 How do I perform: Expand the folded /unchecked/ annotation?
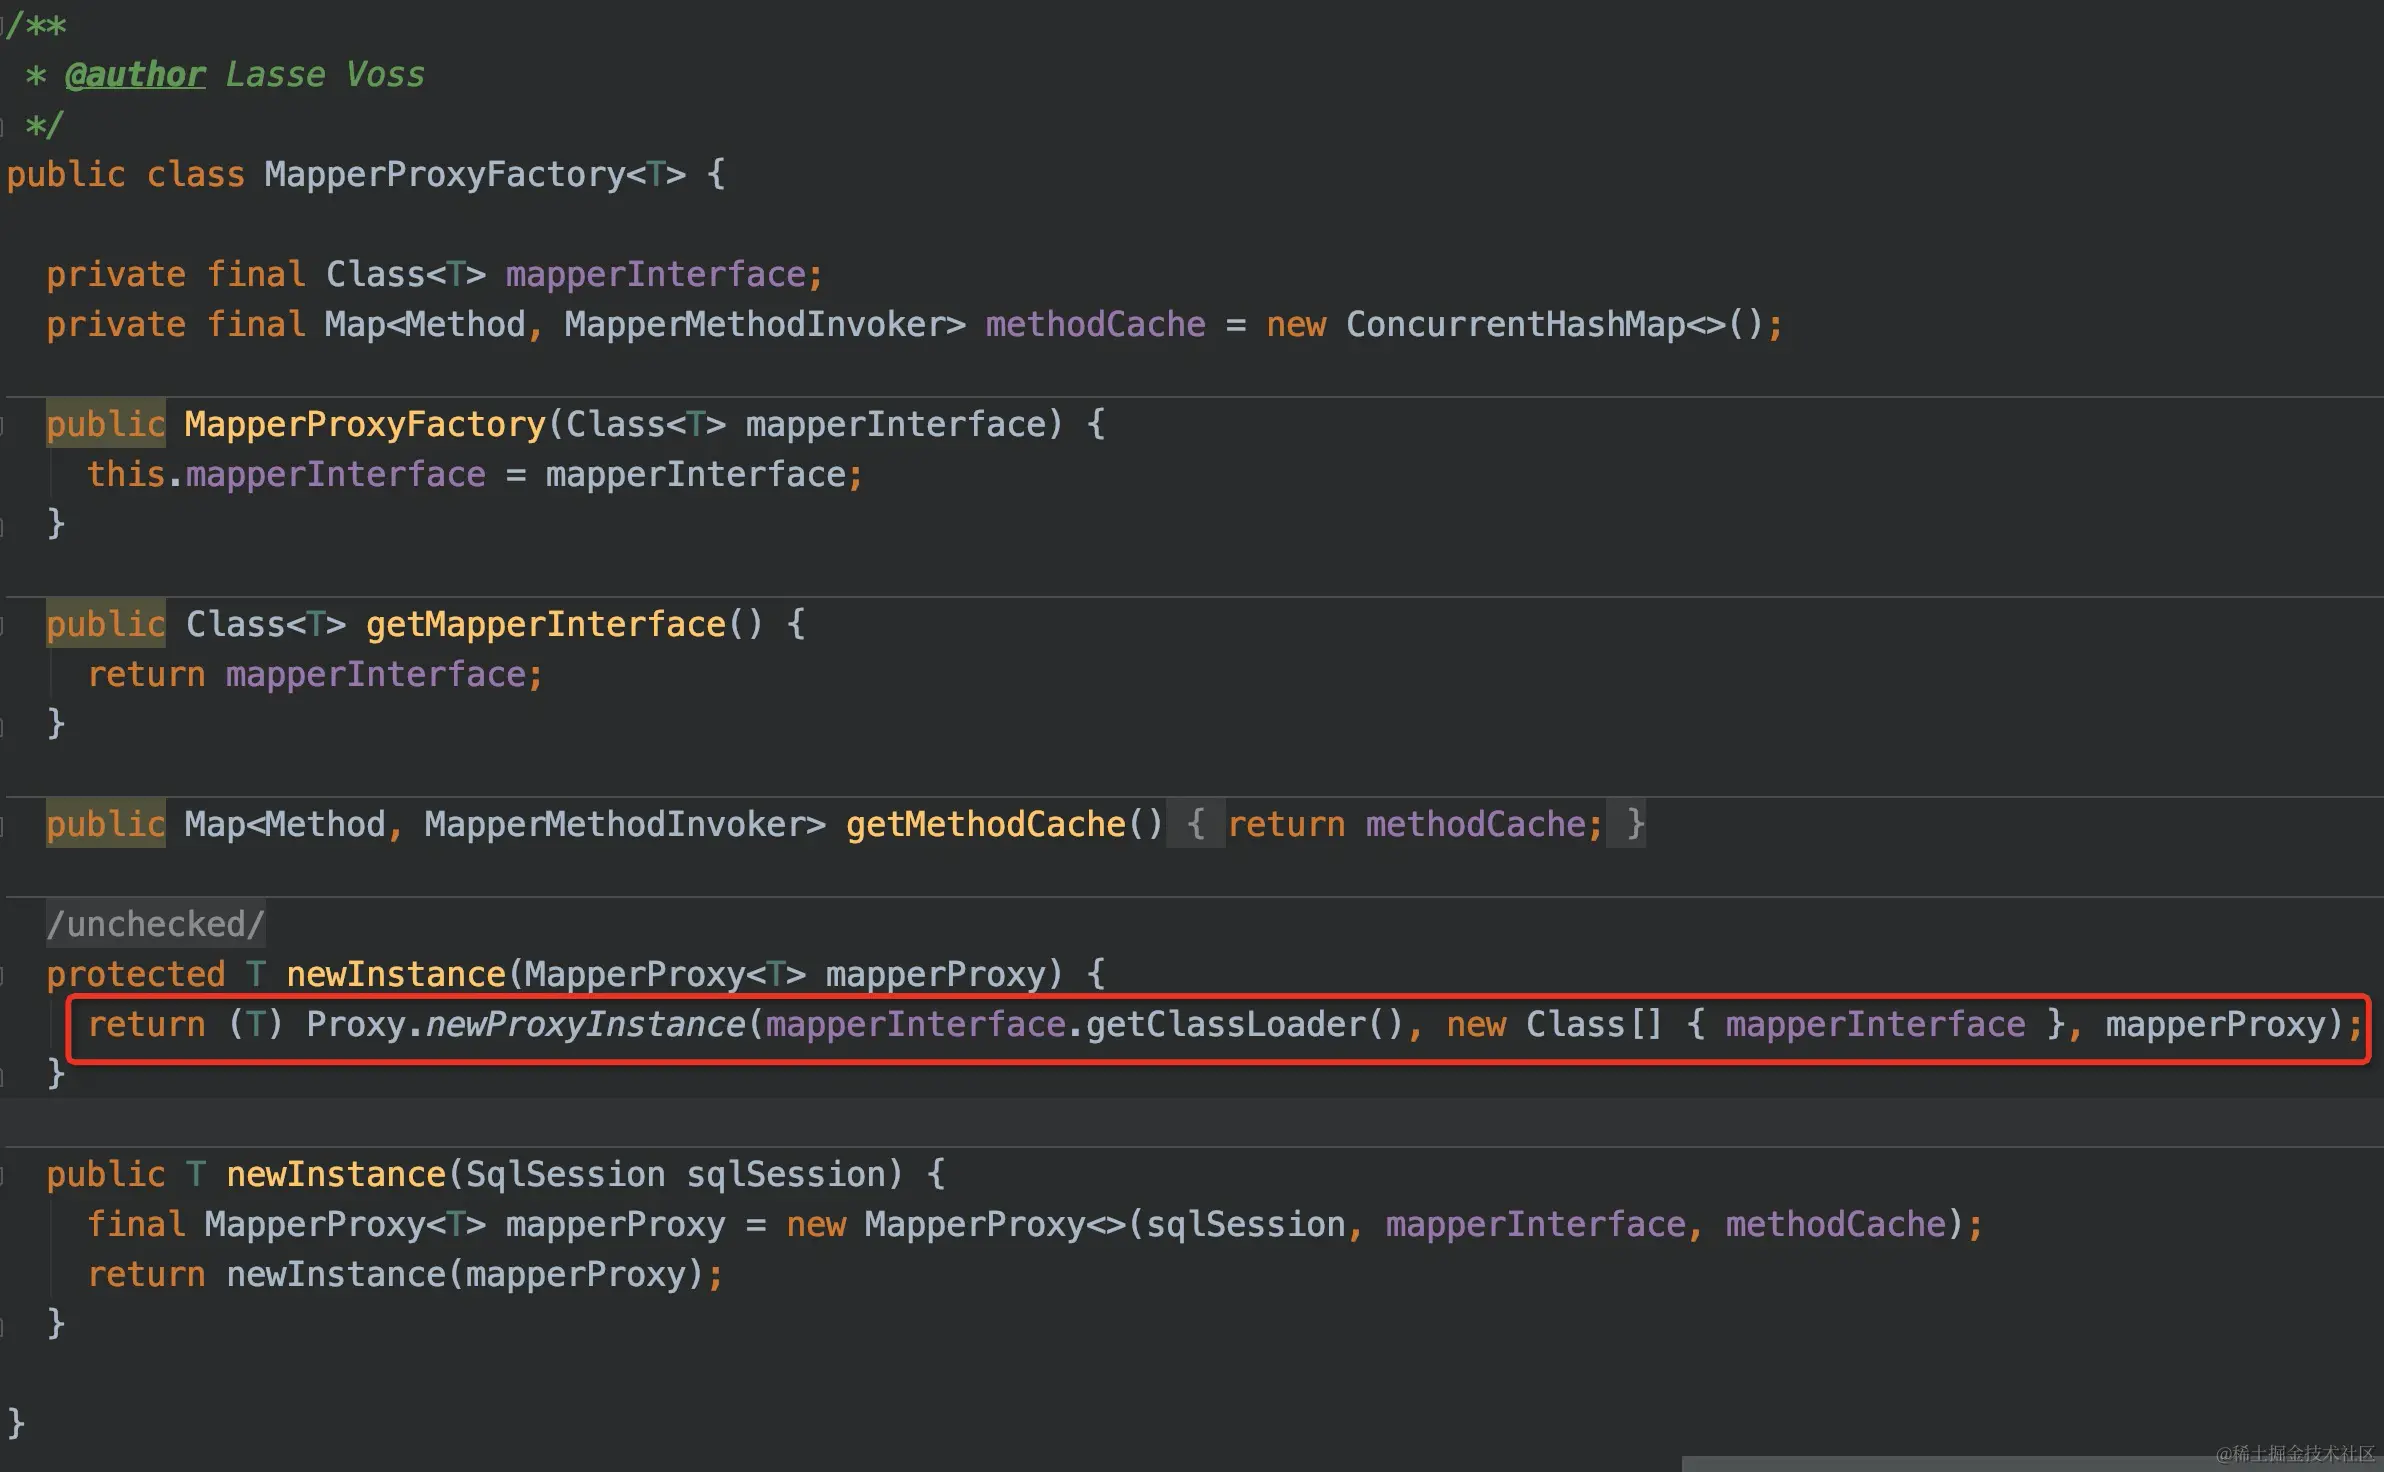(x=155, y=925)
